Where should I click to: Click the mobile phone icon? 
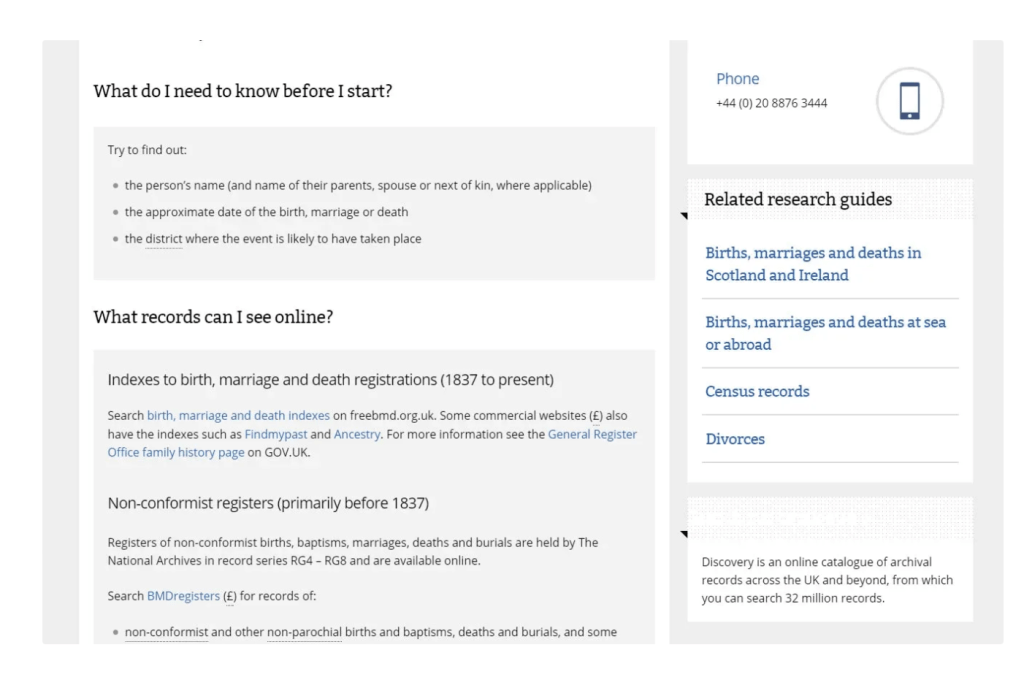(x=909, y=101)
